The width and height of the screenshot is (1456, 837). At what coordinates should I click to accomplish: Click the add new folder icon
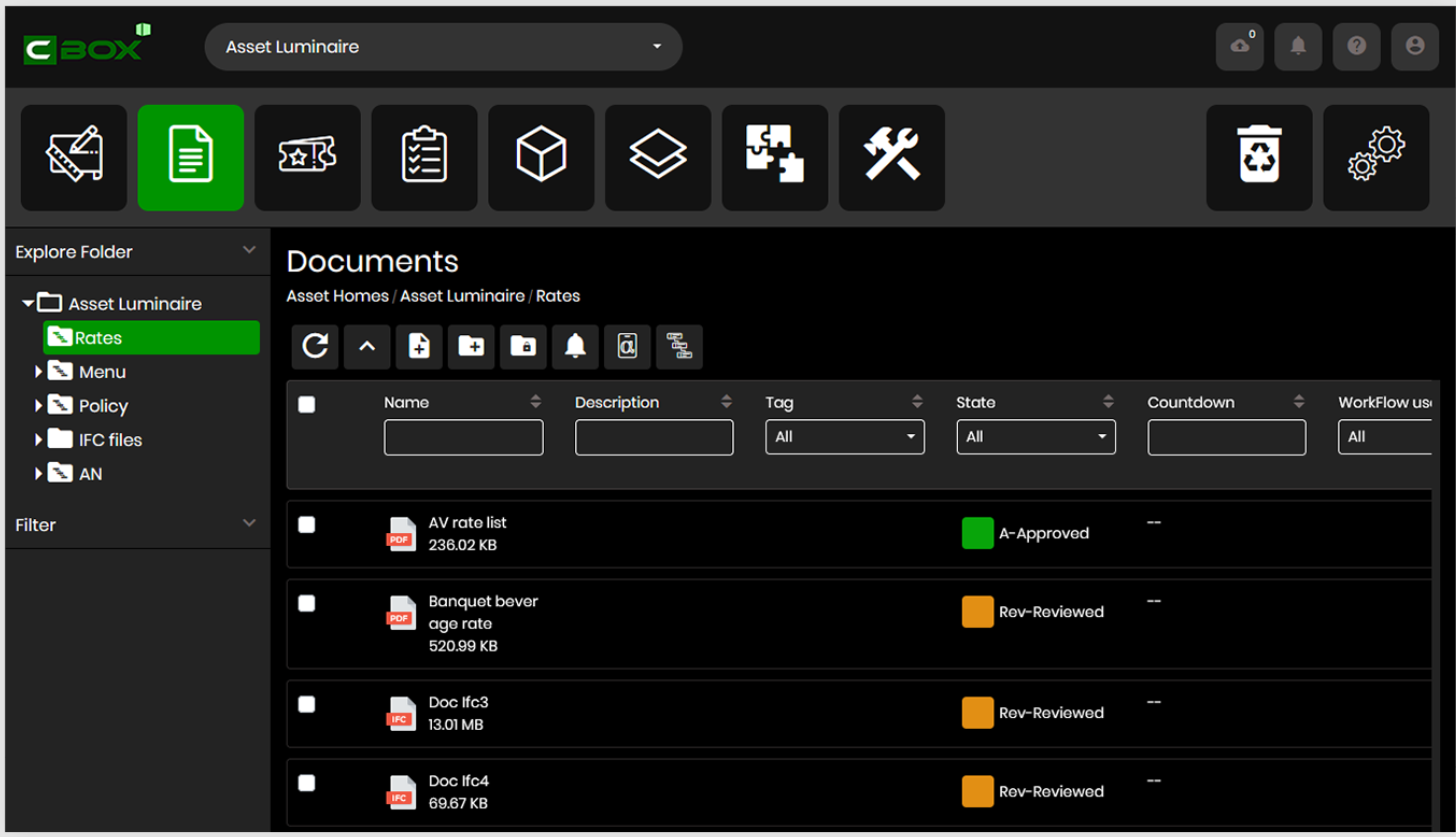(x=471, y=346)
